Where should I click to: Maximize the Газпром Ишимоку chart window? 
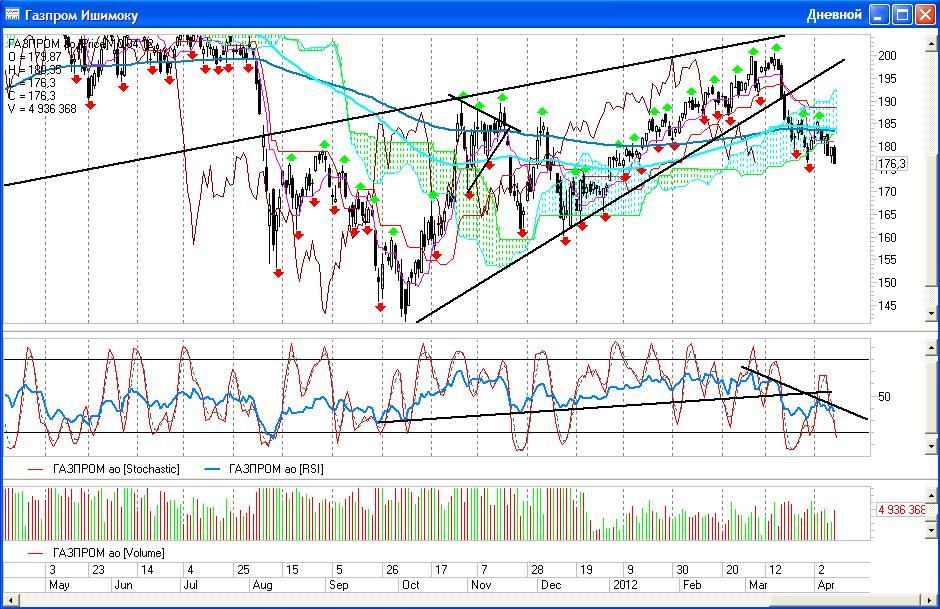pos(902,14)
